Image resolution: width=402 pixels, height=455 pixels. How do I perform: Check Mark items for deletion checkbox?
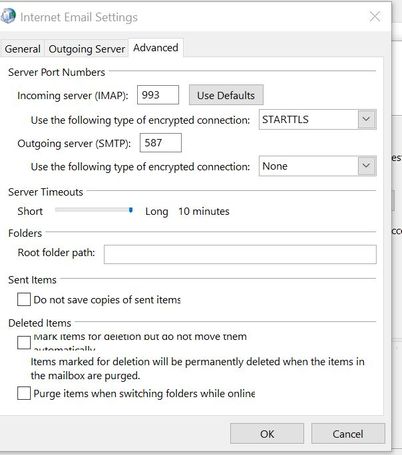[24, 342]
